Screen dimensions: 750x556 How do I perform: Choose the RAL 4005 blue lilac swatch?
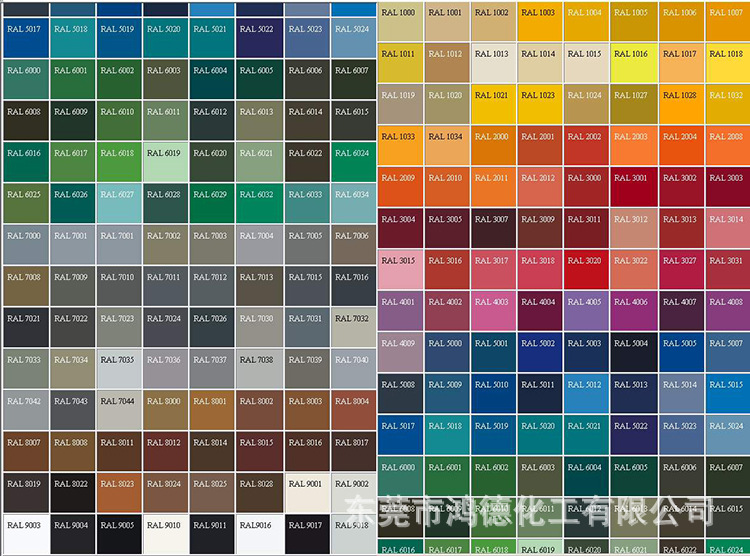point(586,311)
